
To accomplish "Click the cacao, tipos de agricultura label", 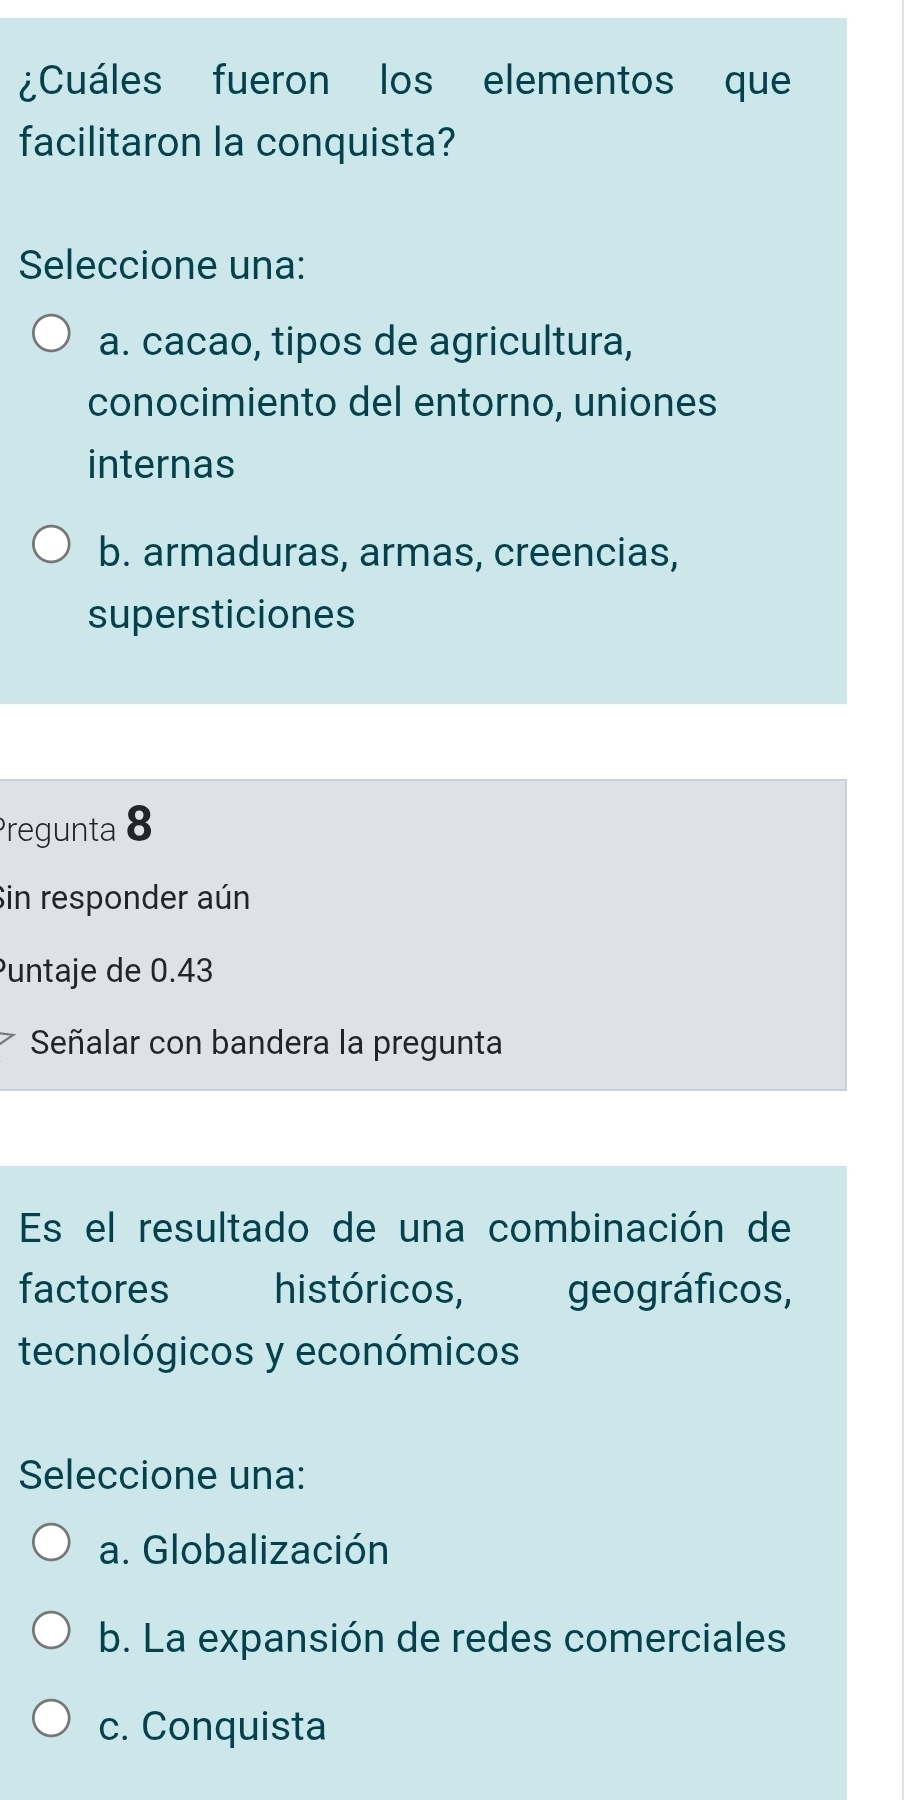I will [x=402, y=402].
